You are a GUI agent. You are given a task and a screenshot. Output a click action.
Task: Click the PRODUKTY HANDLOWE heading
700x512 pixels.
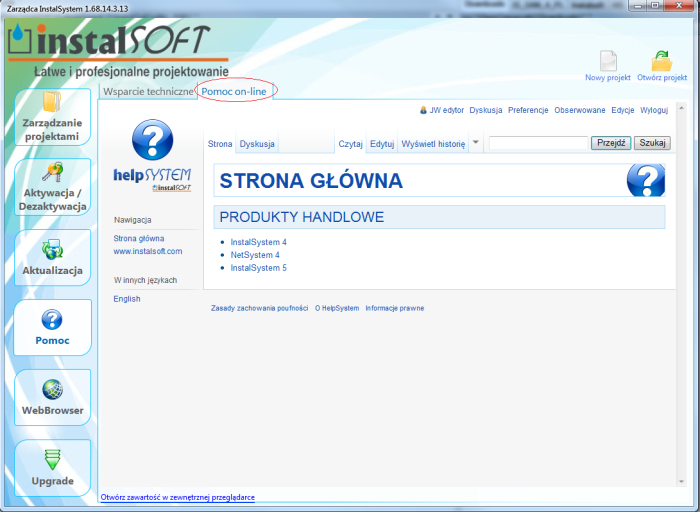tap(302, 217)
